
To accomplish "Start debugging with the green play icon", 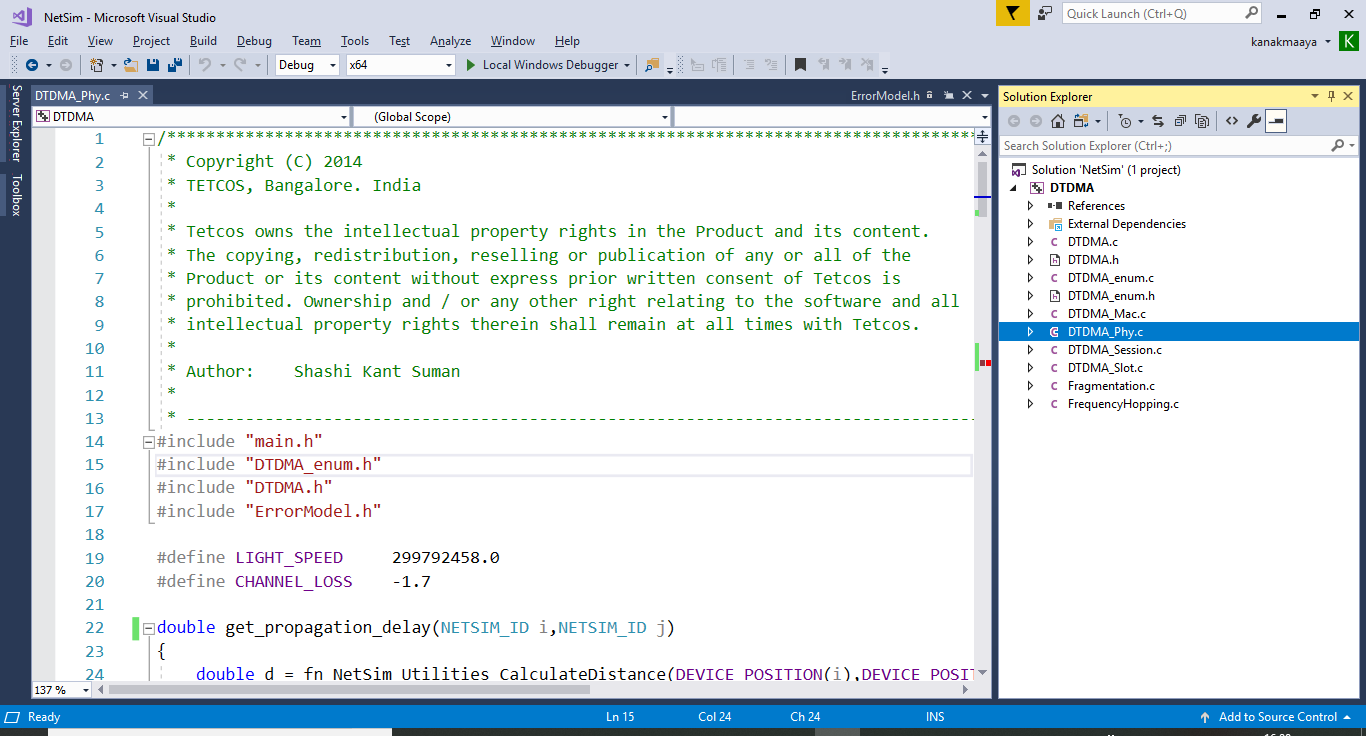I will tap(471, 65).
